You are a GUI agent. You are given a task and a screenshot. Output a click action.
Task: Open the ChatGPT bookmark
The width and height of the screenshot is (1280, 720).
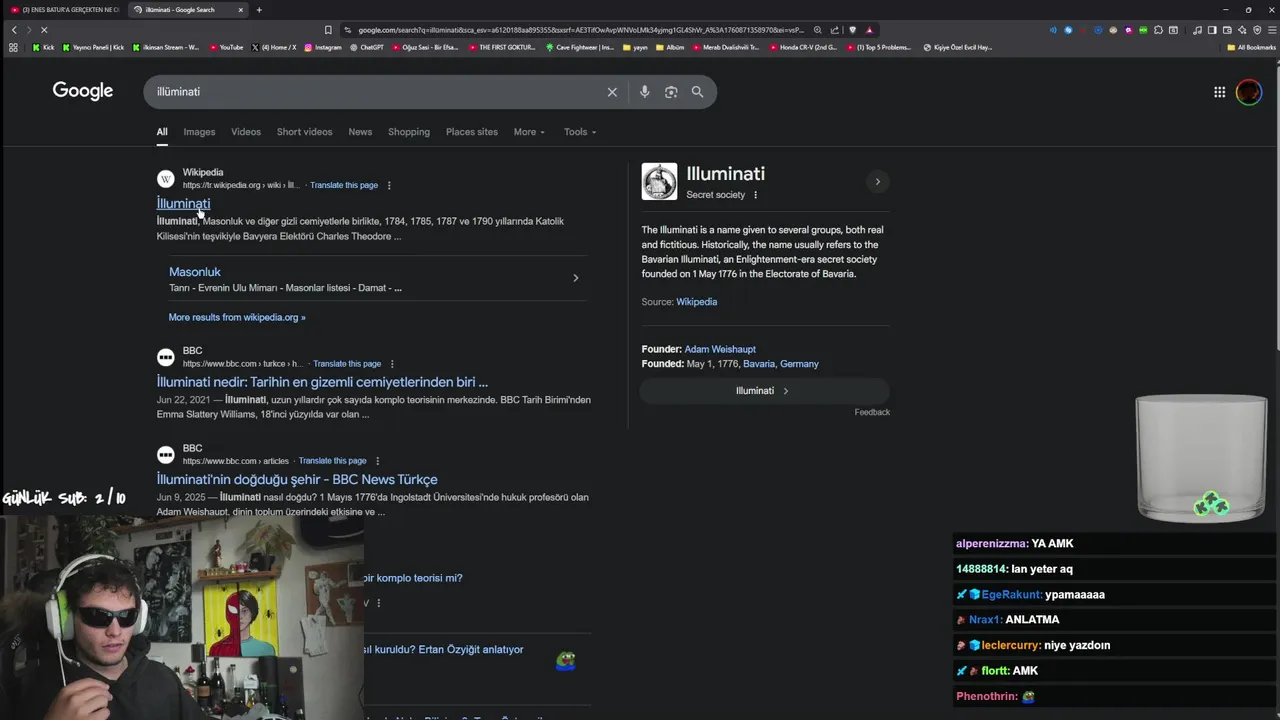click(367, 47)
